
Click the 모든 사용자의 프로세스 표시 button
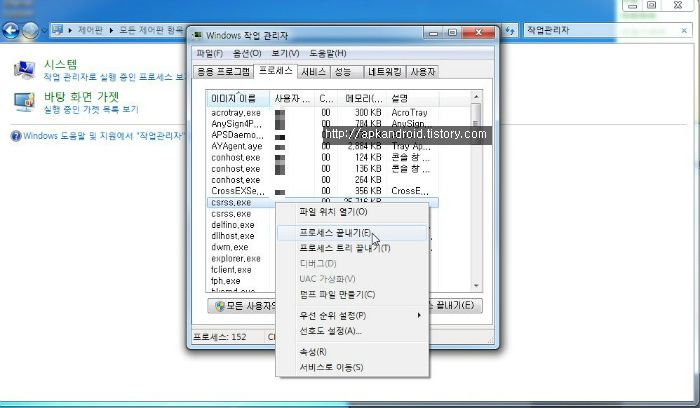click(x=242, y=306)
